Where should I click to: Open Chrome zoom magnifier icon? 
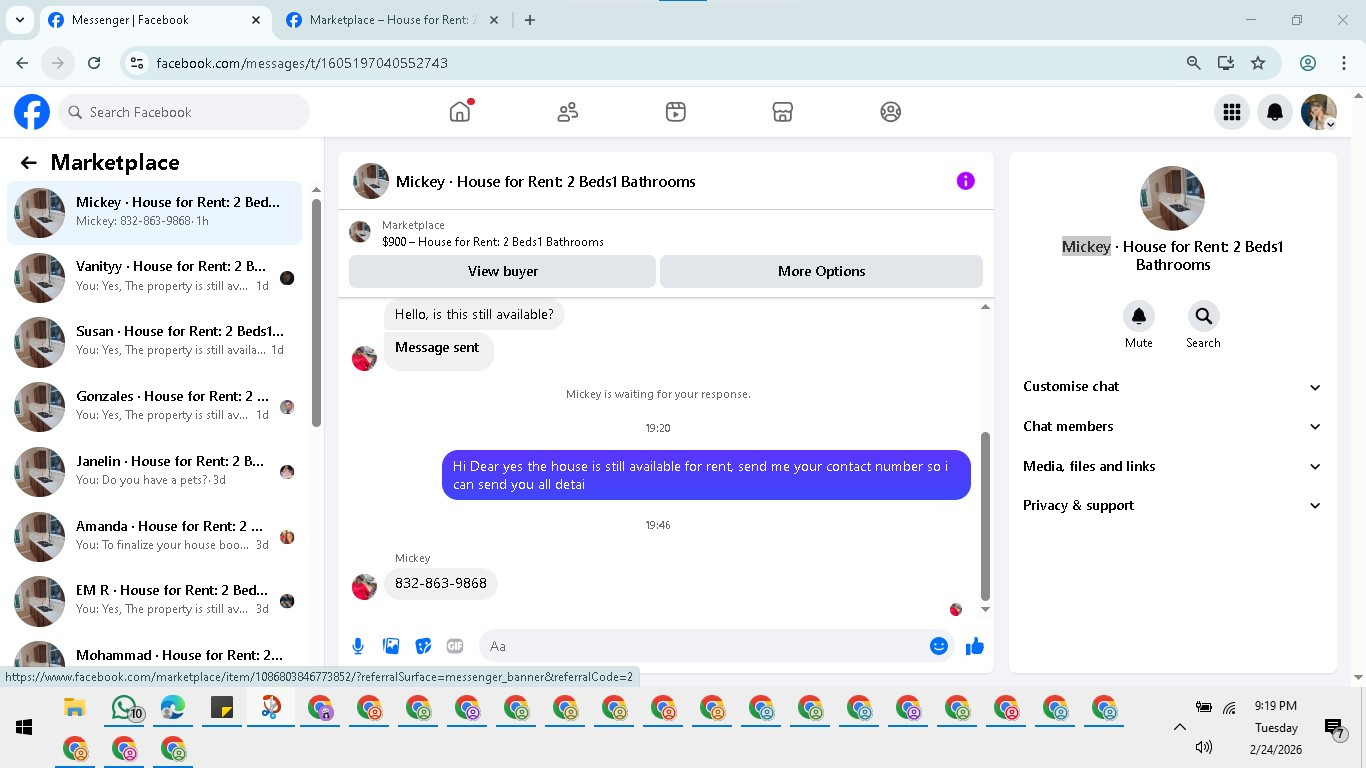pyautogui.click(x=1193, y=63)
